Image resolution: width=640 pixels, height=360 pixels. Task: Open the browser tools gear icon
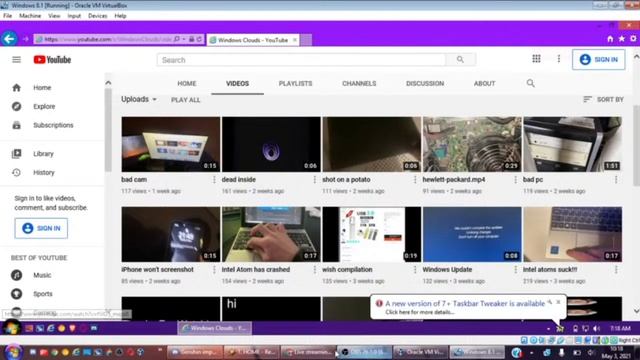point(633,39)
